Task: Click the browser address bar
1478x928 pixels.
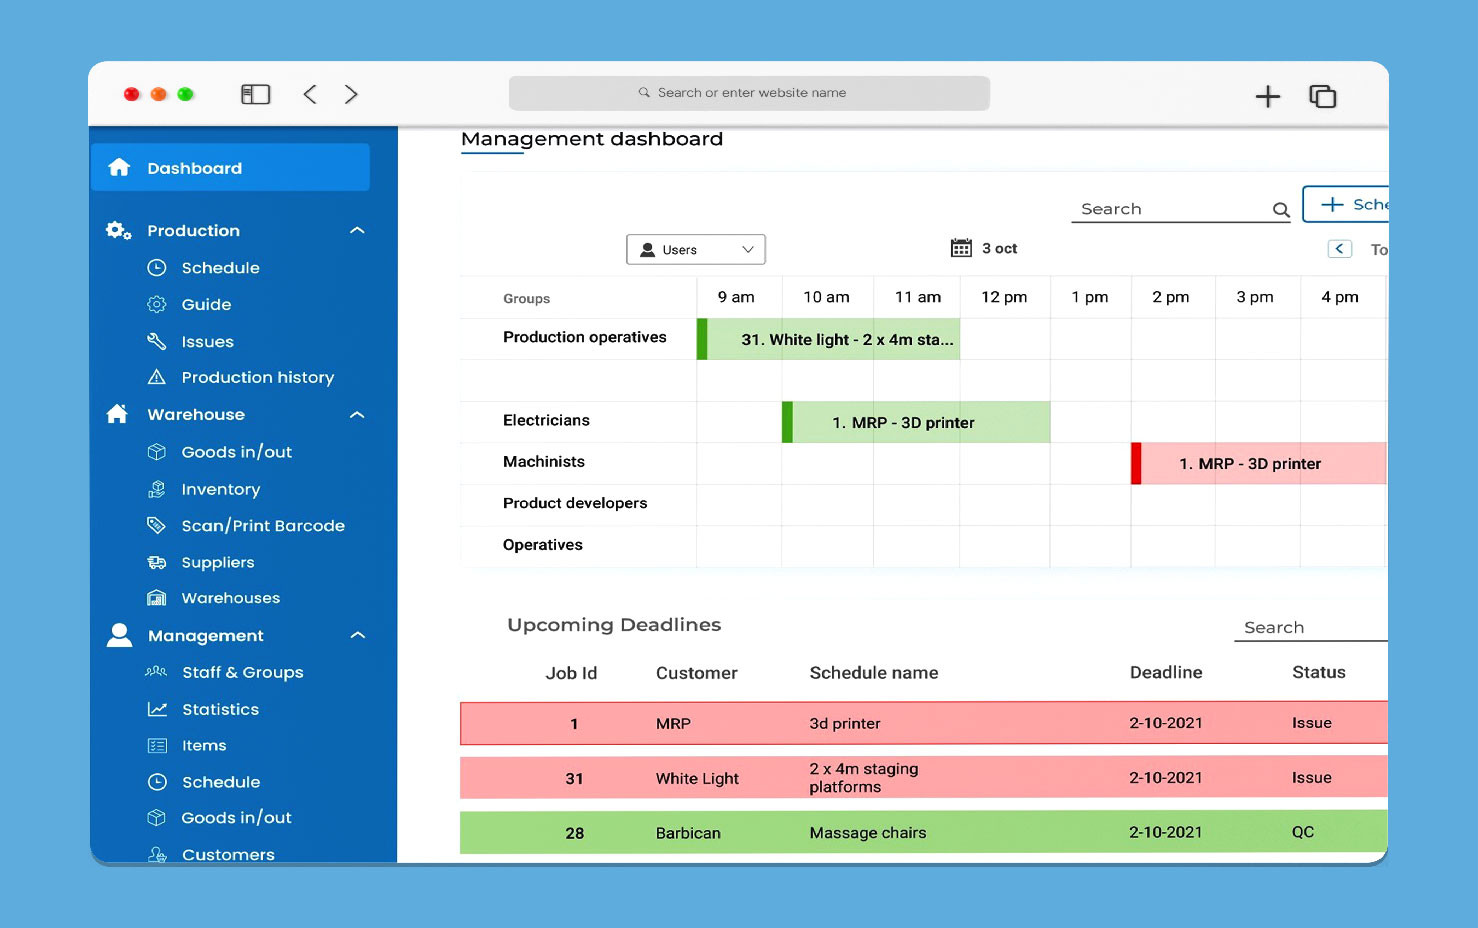Action: tap(749, 93)
